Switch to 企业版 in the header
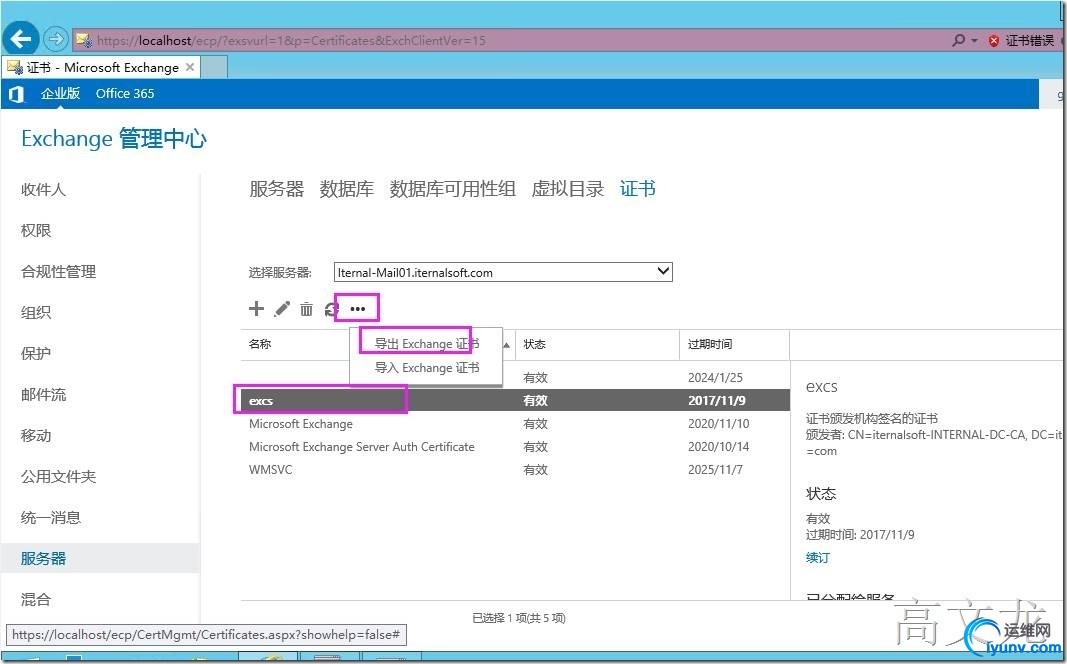1067x664 pixels. (60, 94)
